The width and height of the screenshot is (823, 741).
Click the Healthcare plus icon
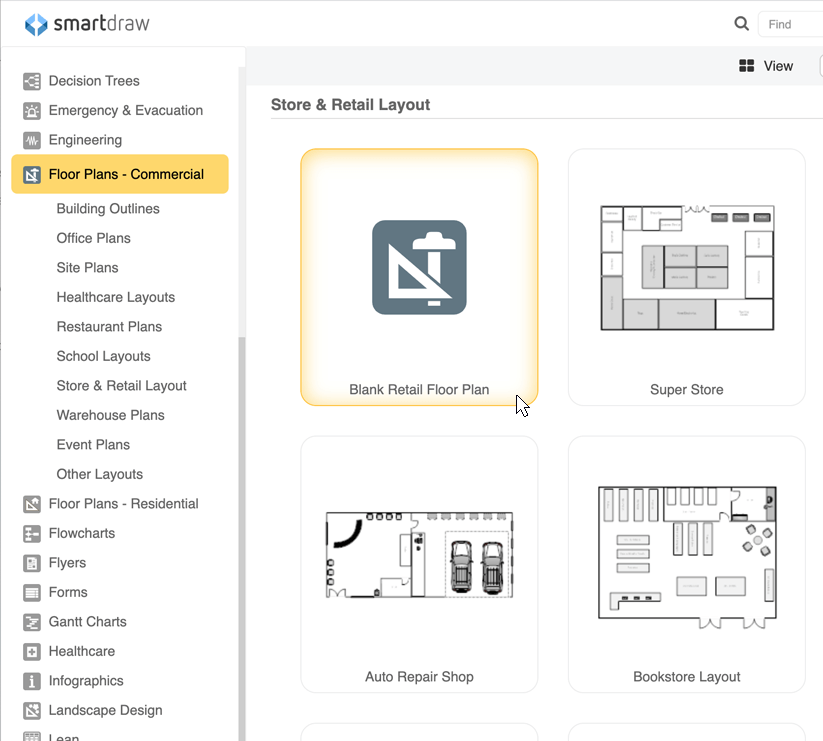coord(32,651)
